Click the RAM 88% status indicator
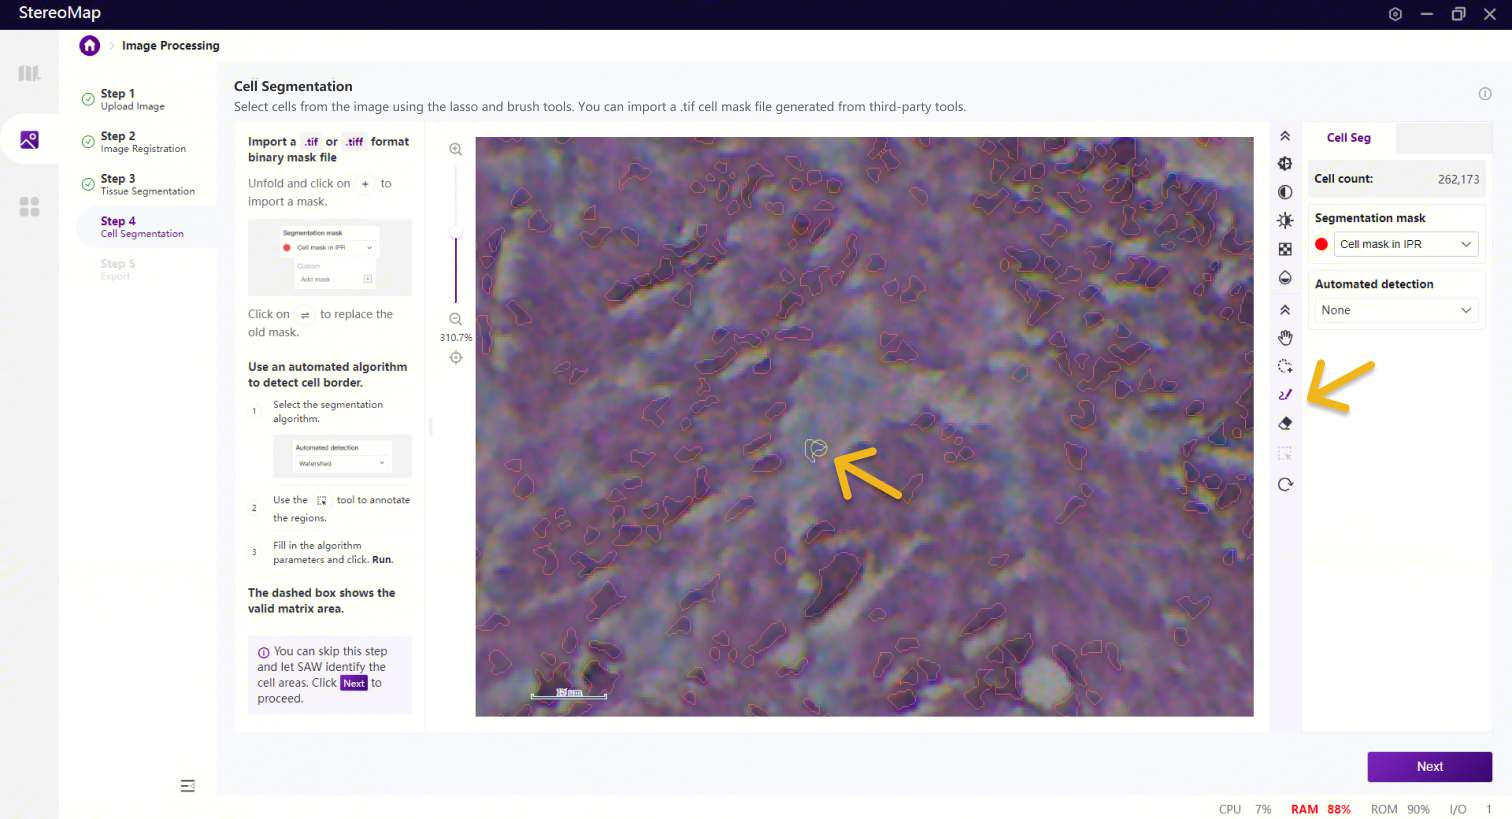This screenshot has height=819, width=1512. pos(1321,810)
